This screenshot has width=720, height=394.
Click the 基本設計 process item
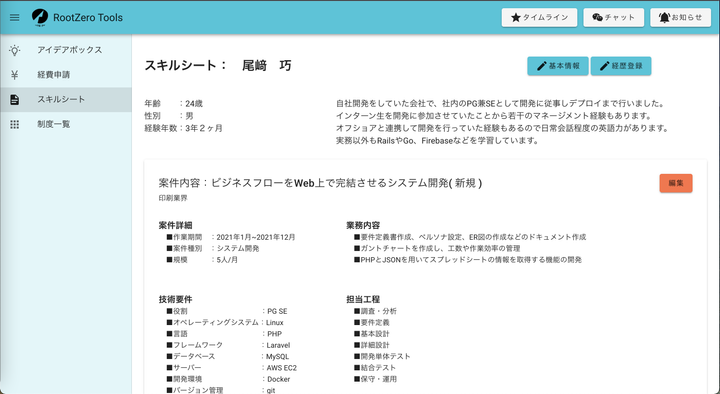pos(372,334)
